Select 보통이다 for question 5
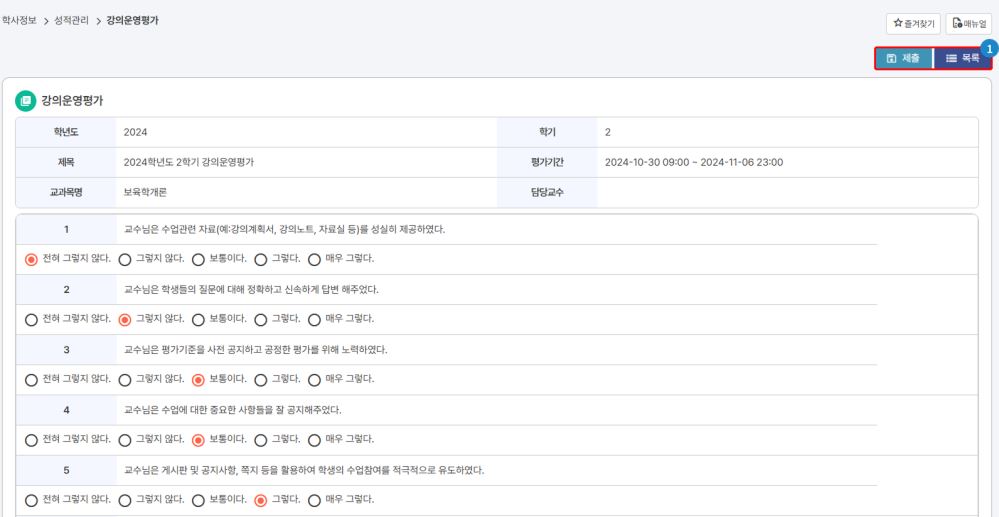This screenshot has height=517, width=999. [198, 500]
